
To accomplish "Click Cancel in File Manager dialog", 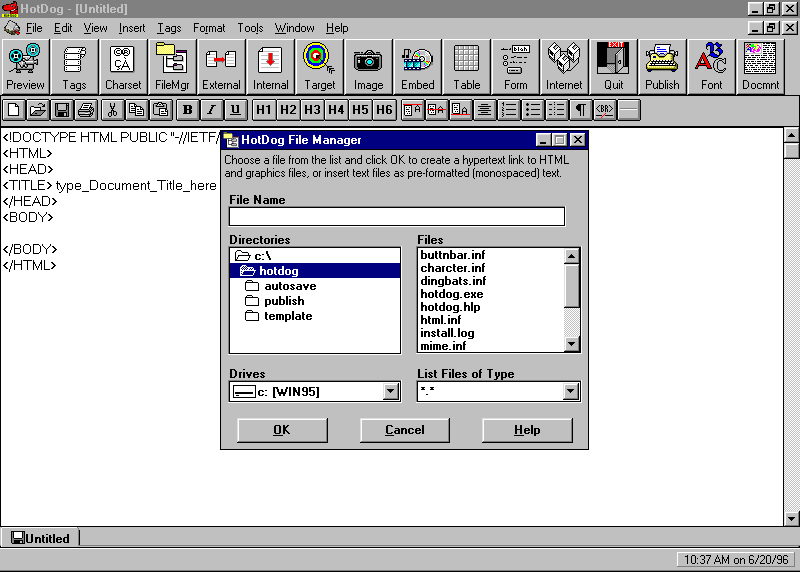I will [405, 430].
